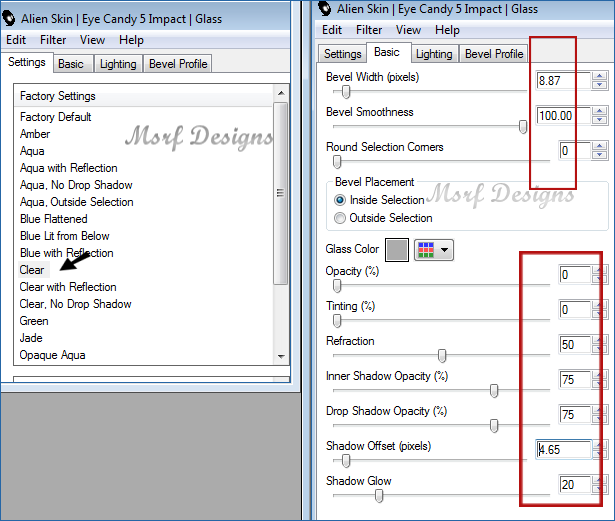
Task: Click Drop Shadow Opacity slider handle
Action: pyautogui.click(x=494, y=425)
